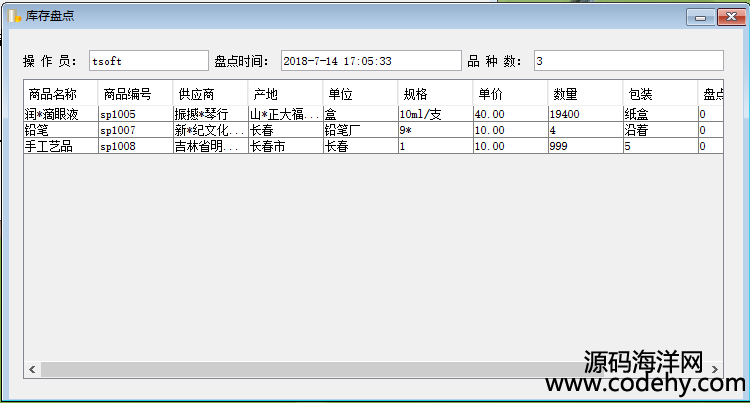Click the quantity cell 4 in 铅笔 row
Screen dimensions: 750x403
[585, 130]
